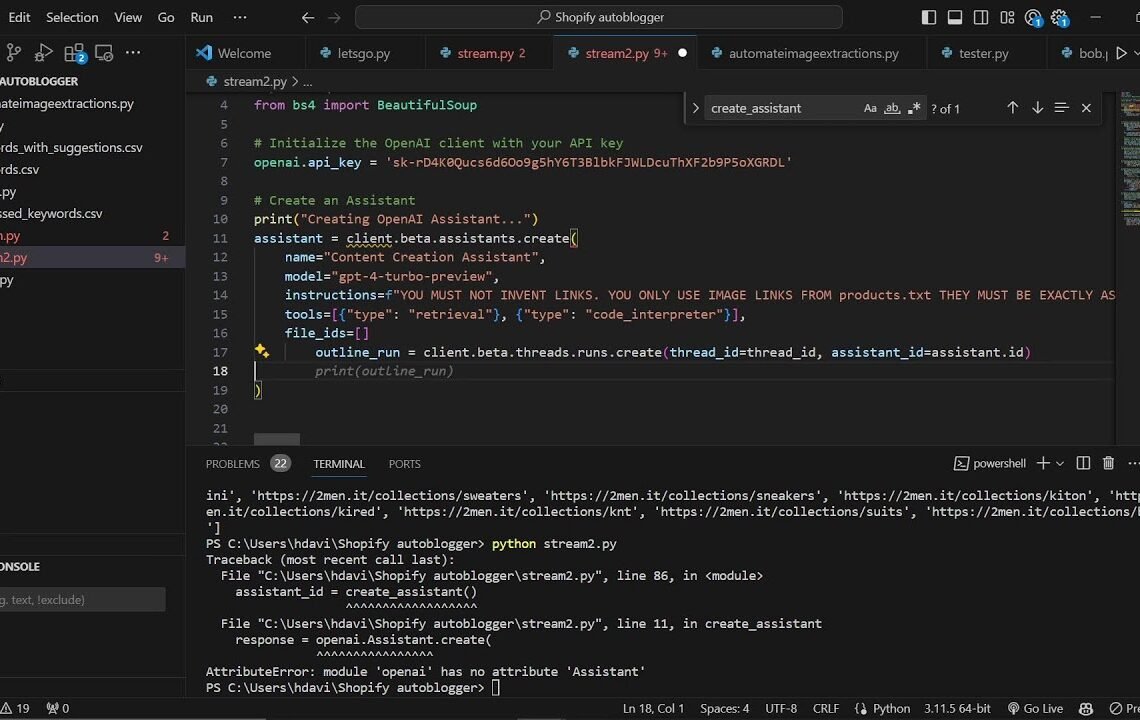The height and width of the screenshot is (720, 1140).
Task: Toggle Match Case in the find widget
Action: [x=870, y=108]
